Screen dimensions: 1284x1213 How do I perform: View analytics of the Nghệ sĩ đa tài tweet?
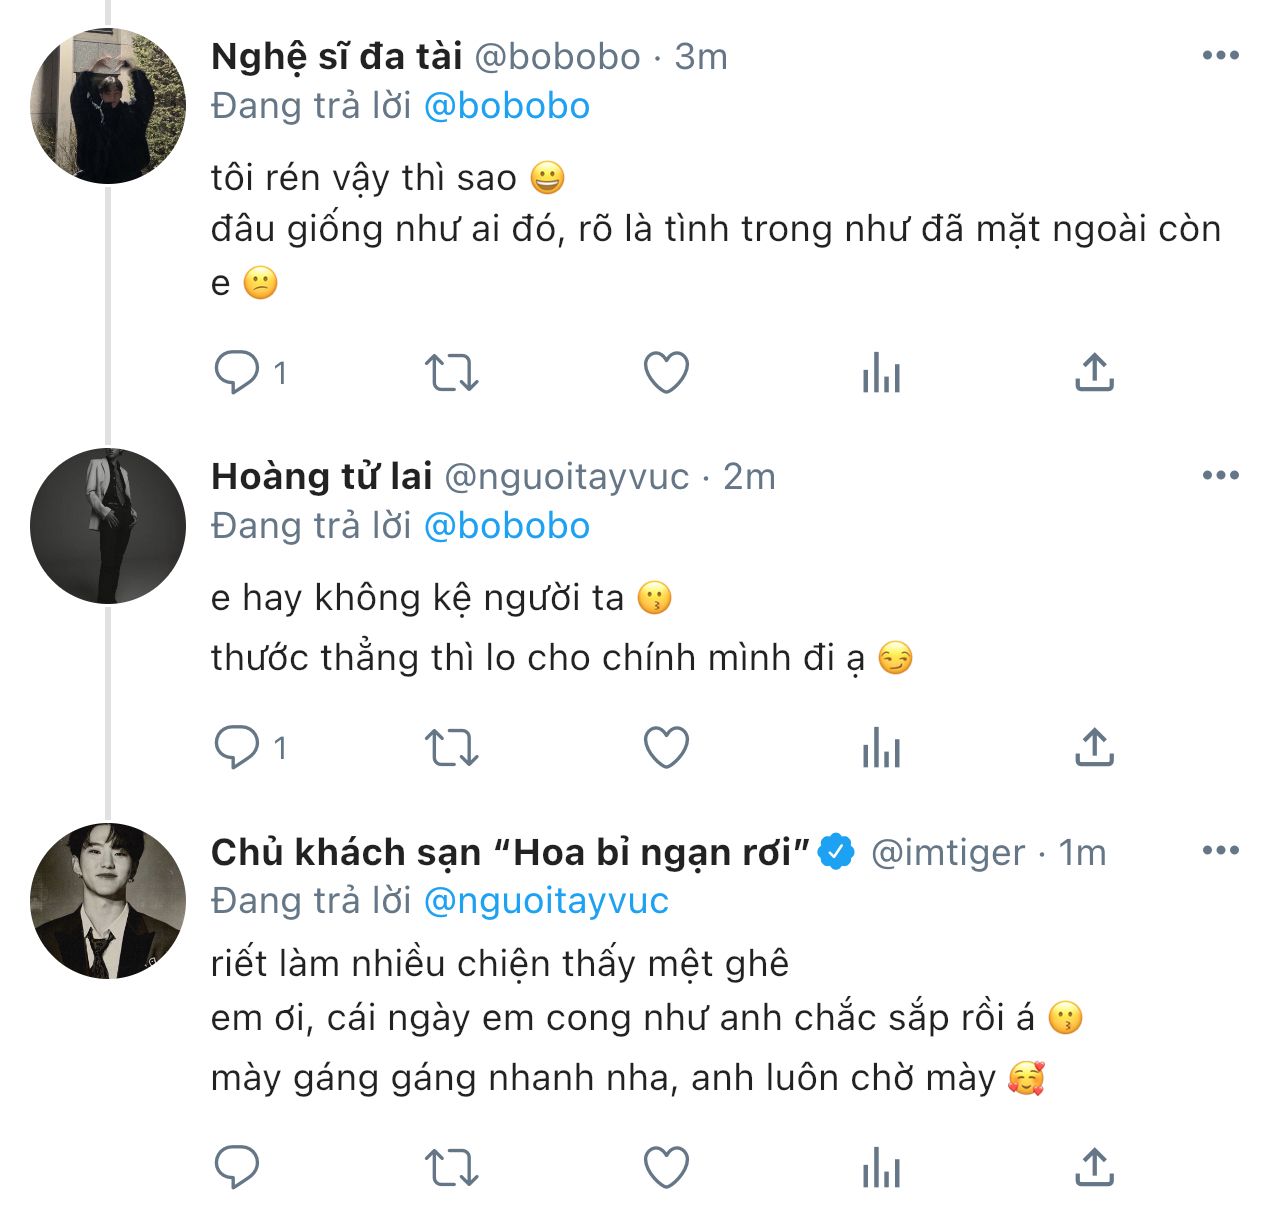point(881,373)
